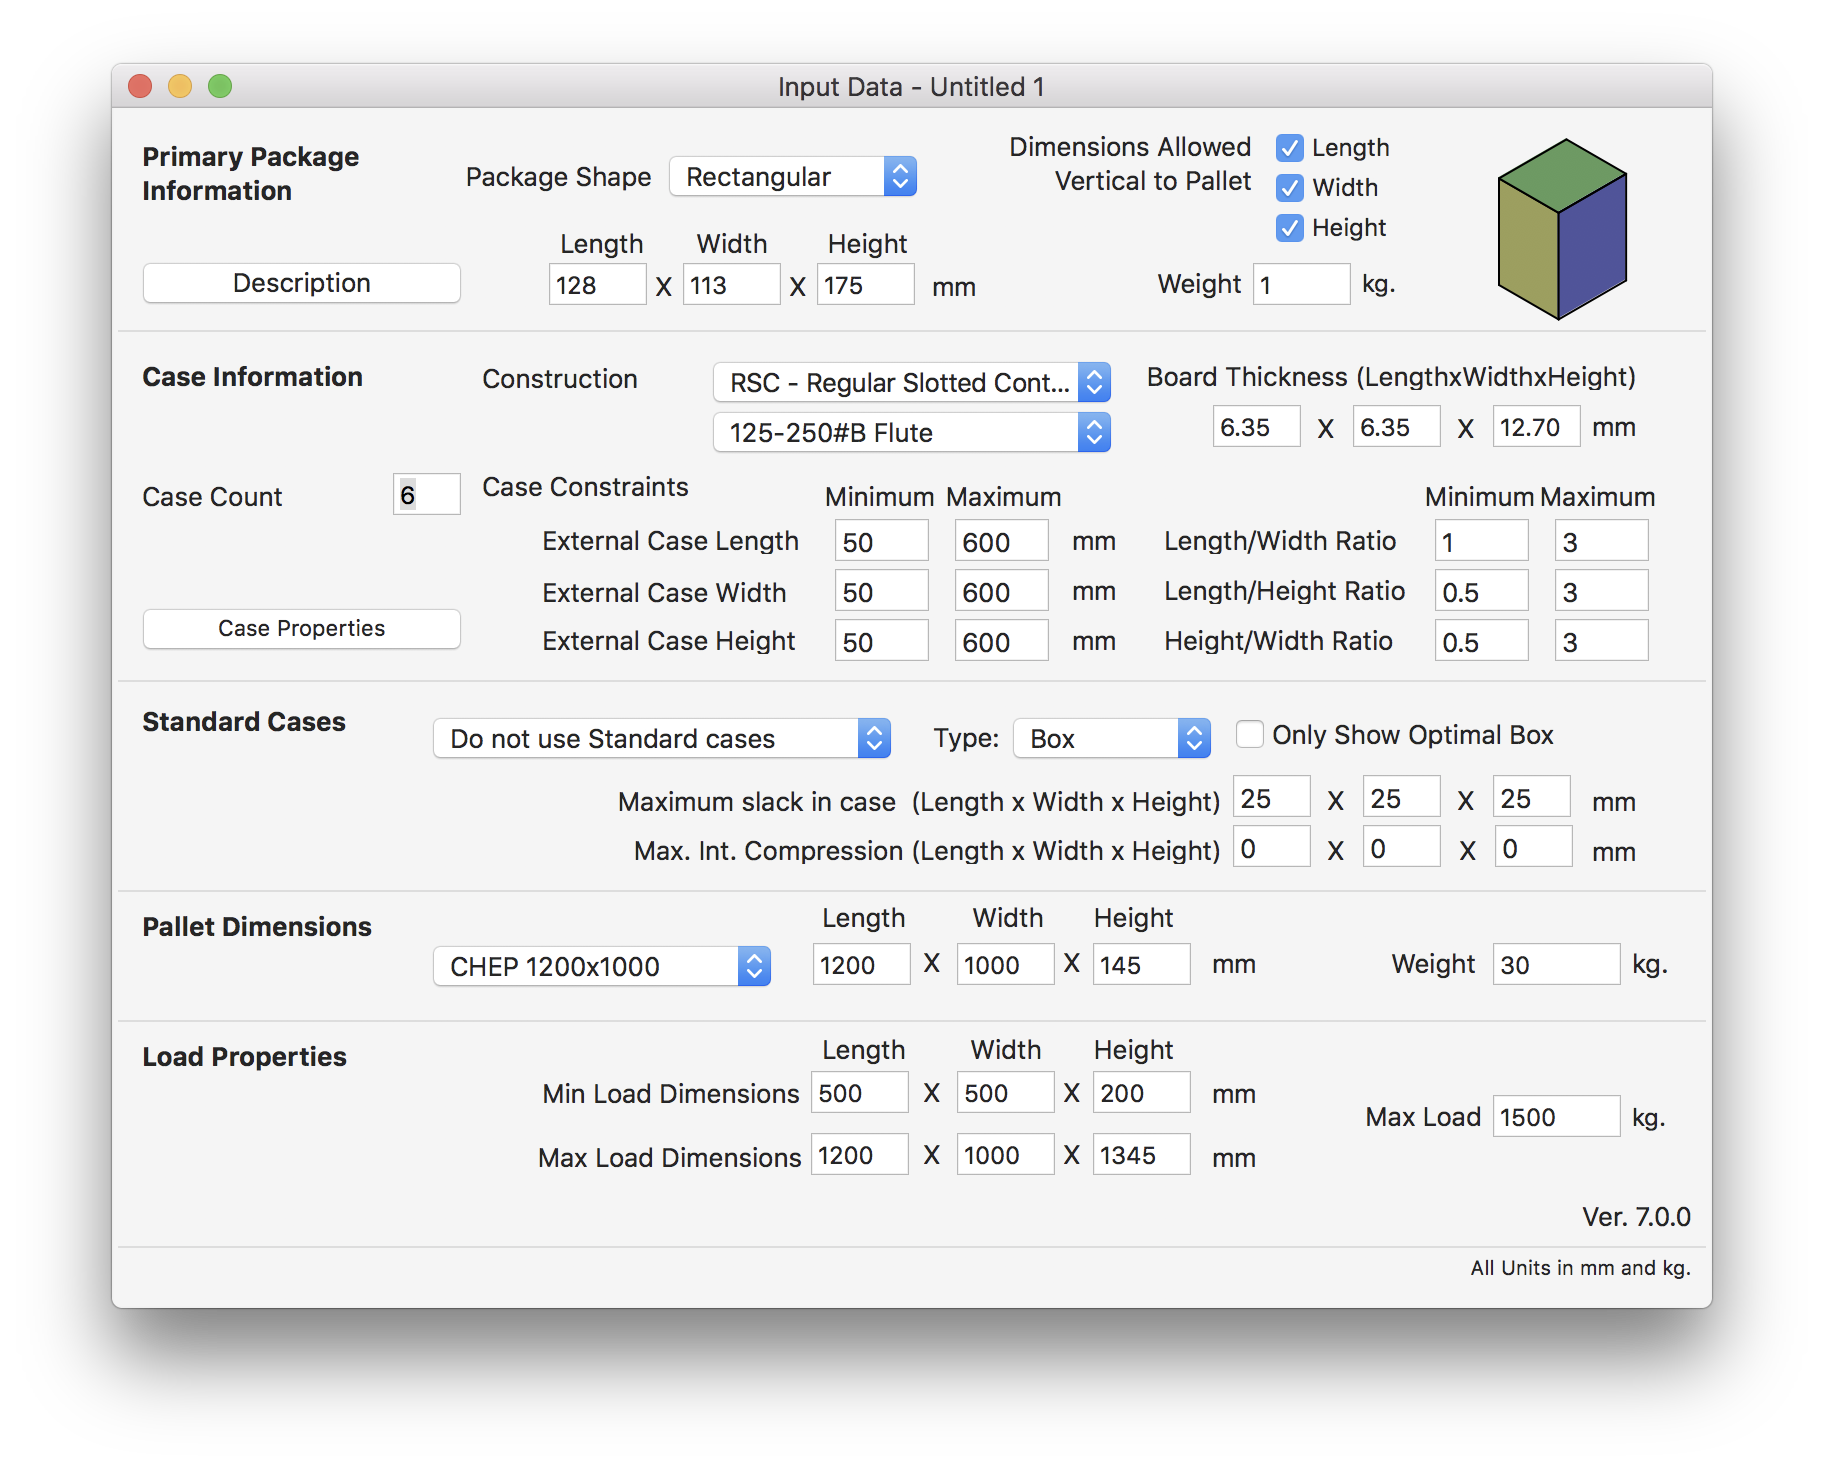Select the primary package Length field
The width and height of the screenshot is (1824, 1468).
point(596,286)
